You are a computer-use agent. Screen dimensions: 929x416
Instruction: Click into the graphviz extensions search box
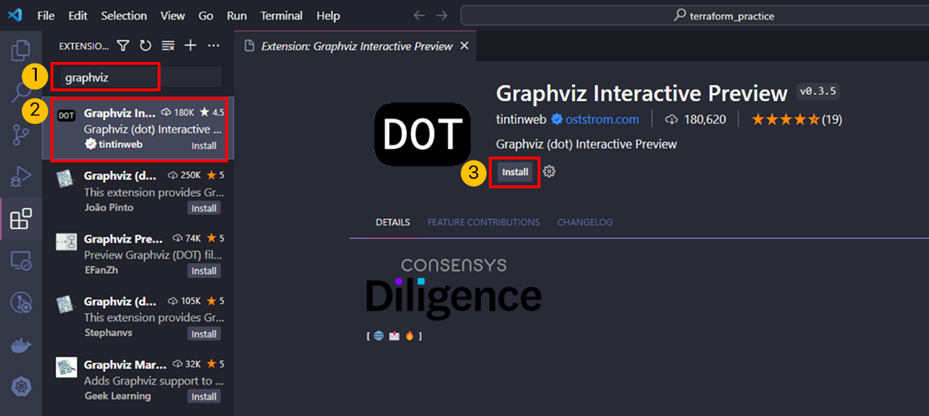click(141, 77)
